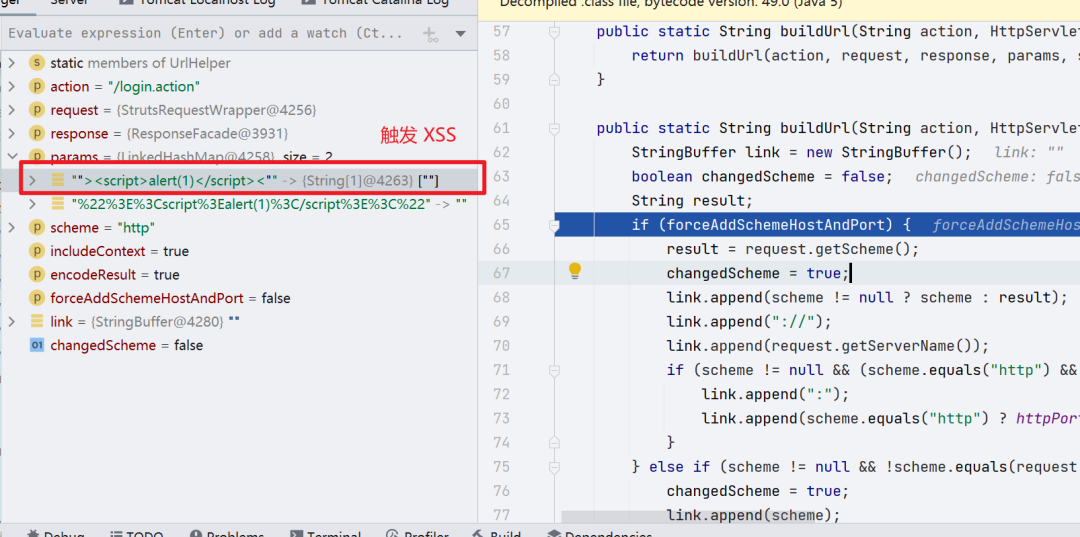This screenshot has width=1080, height=537.
Task: Click the parameter icon beside includeContext
Action: (x=37, y=251)
